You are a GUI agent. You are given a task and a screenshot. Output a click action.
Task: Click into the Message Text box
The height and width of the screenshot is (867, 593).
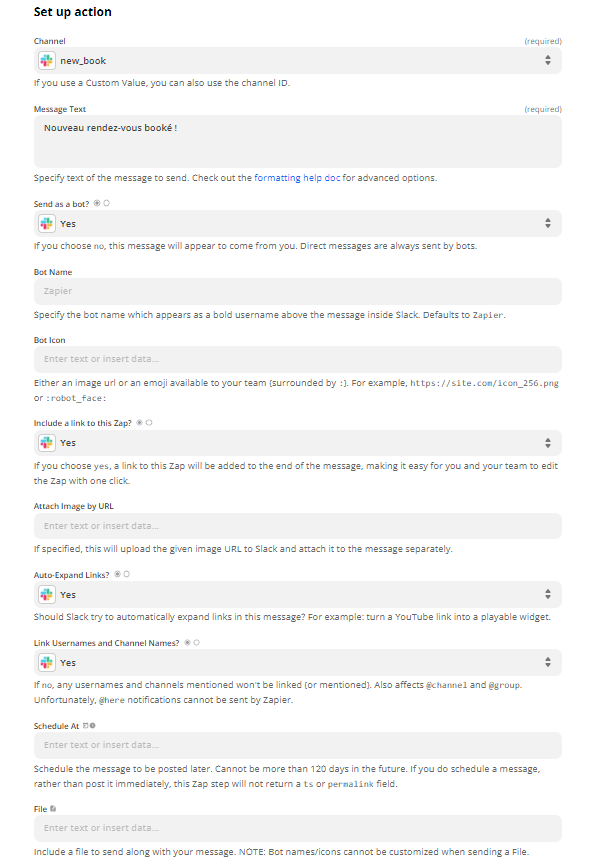click(x=298, y=142)
